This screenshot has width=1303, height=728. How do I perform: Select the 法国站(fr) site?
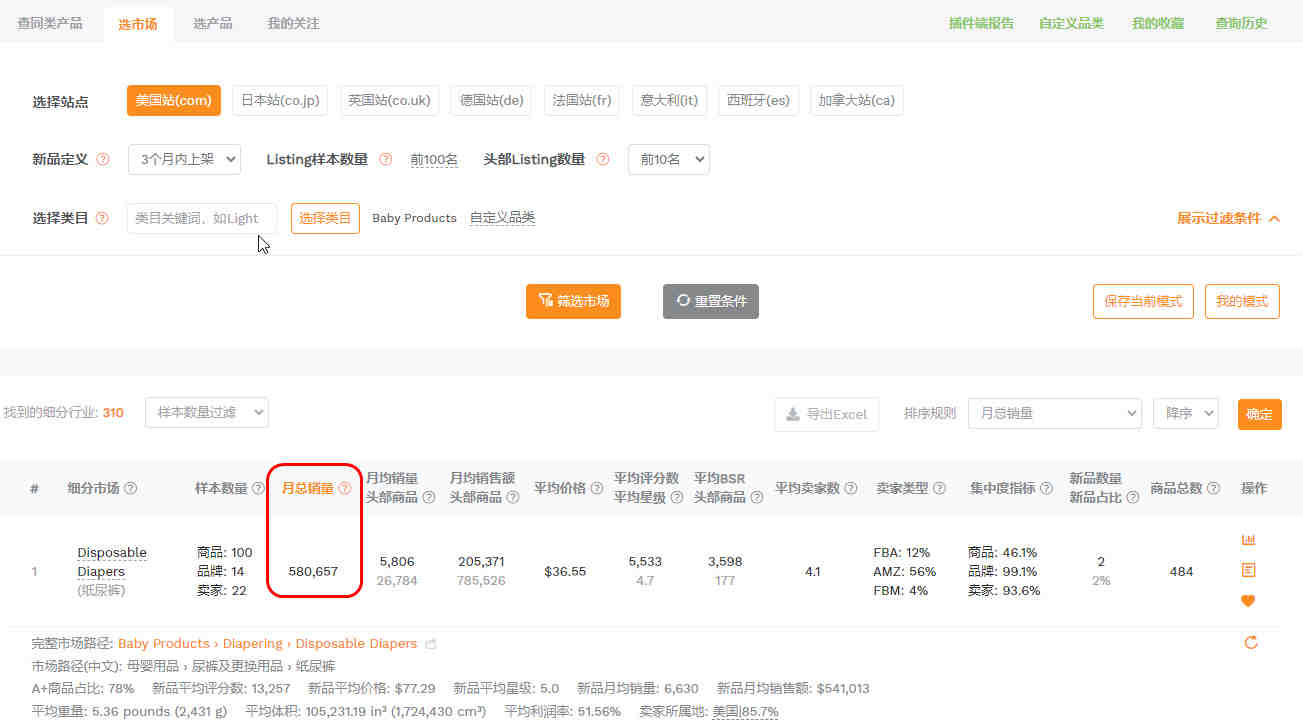(582, 100)
